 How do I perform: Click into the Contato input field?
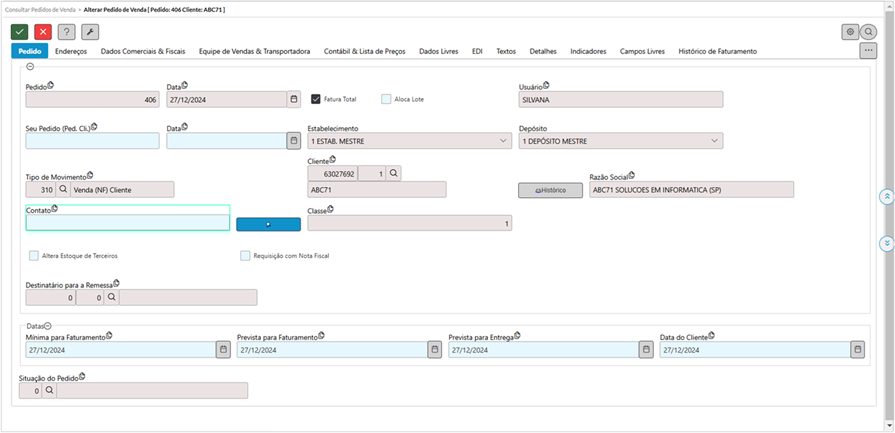[x=127, y=223]
